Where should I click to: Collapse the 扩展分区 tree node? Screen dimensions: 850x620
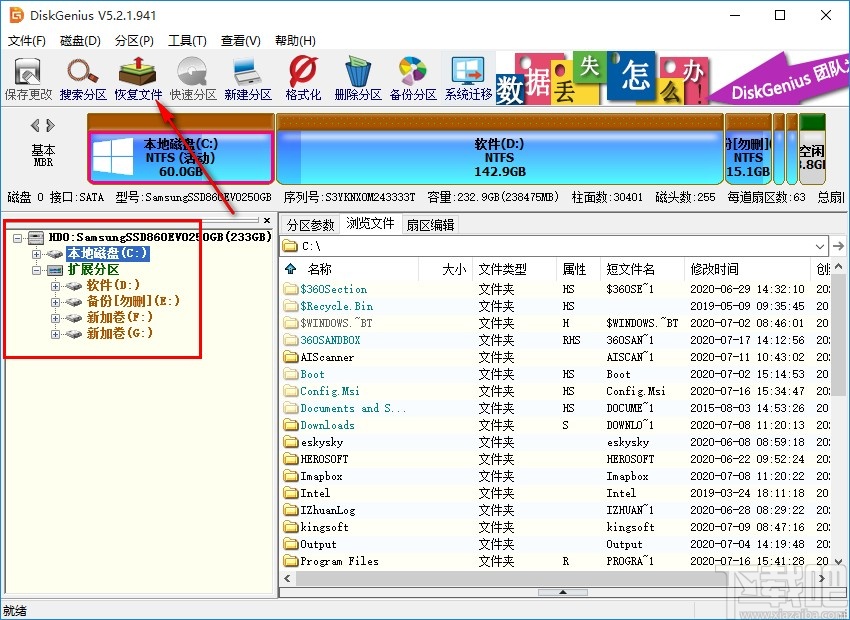36,270
